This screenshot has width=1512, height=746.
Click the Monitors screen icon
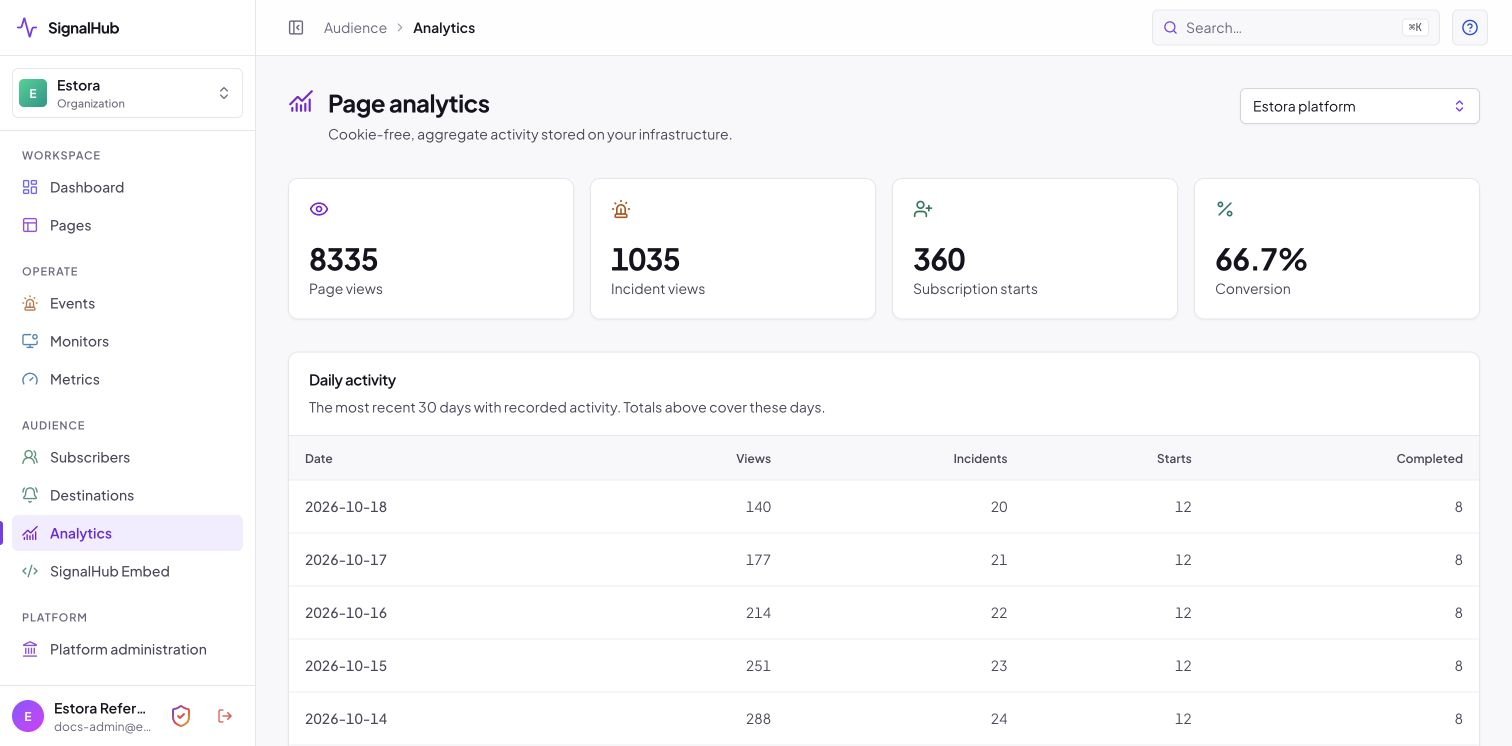pos(30,341)
